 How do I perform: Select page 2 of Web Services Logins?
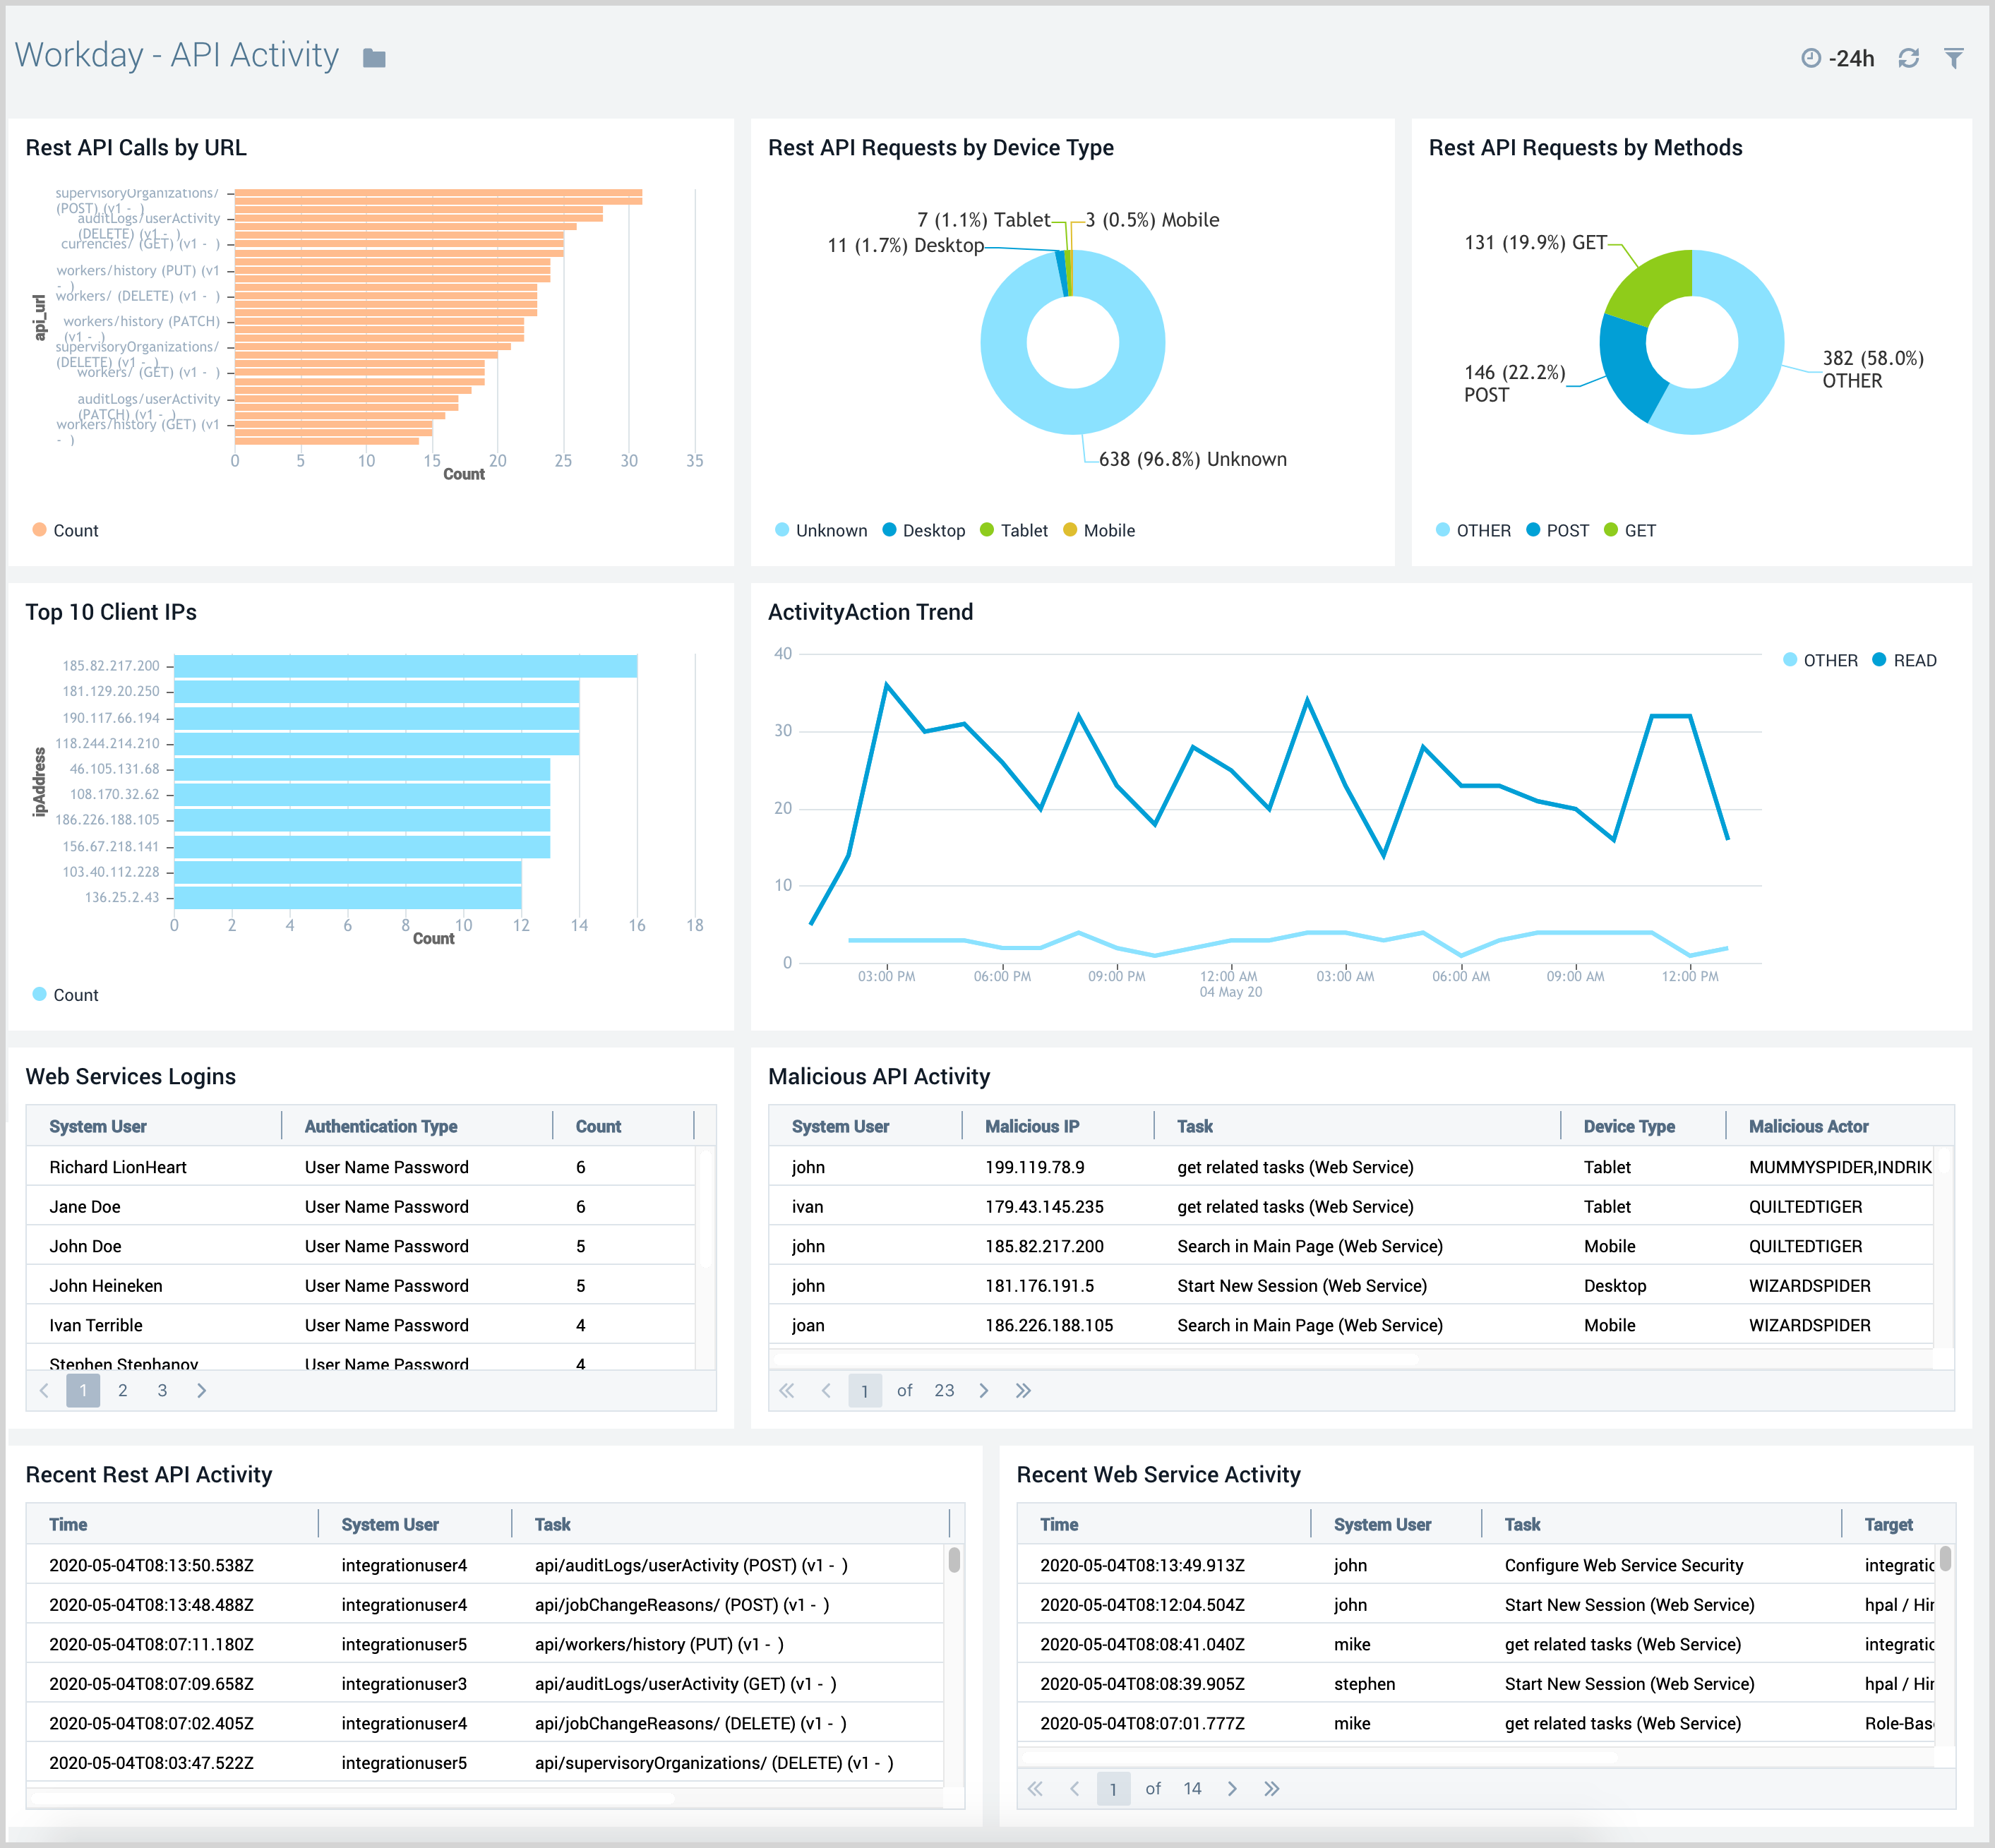122,1390
